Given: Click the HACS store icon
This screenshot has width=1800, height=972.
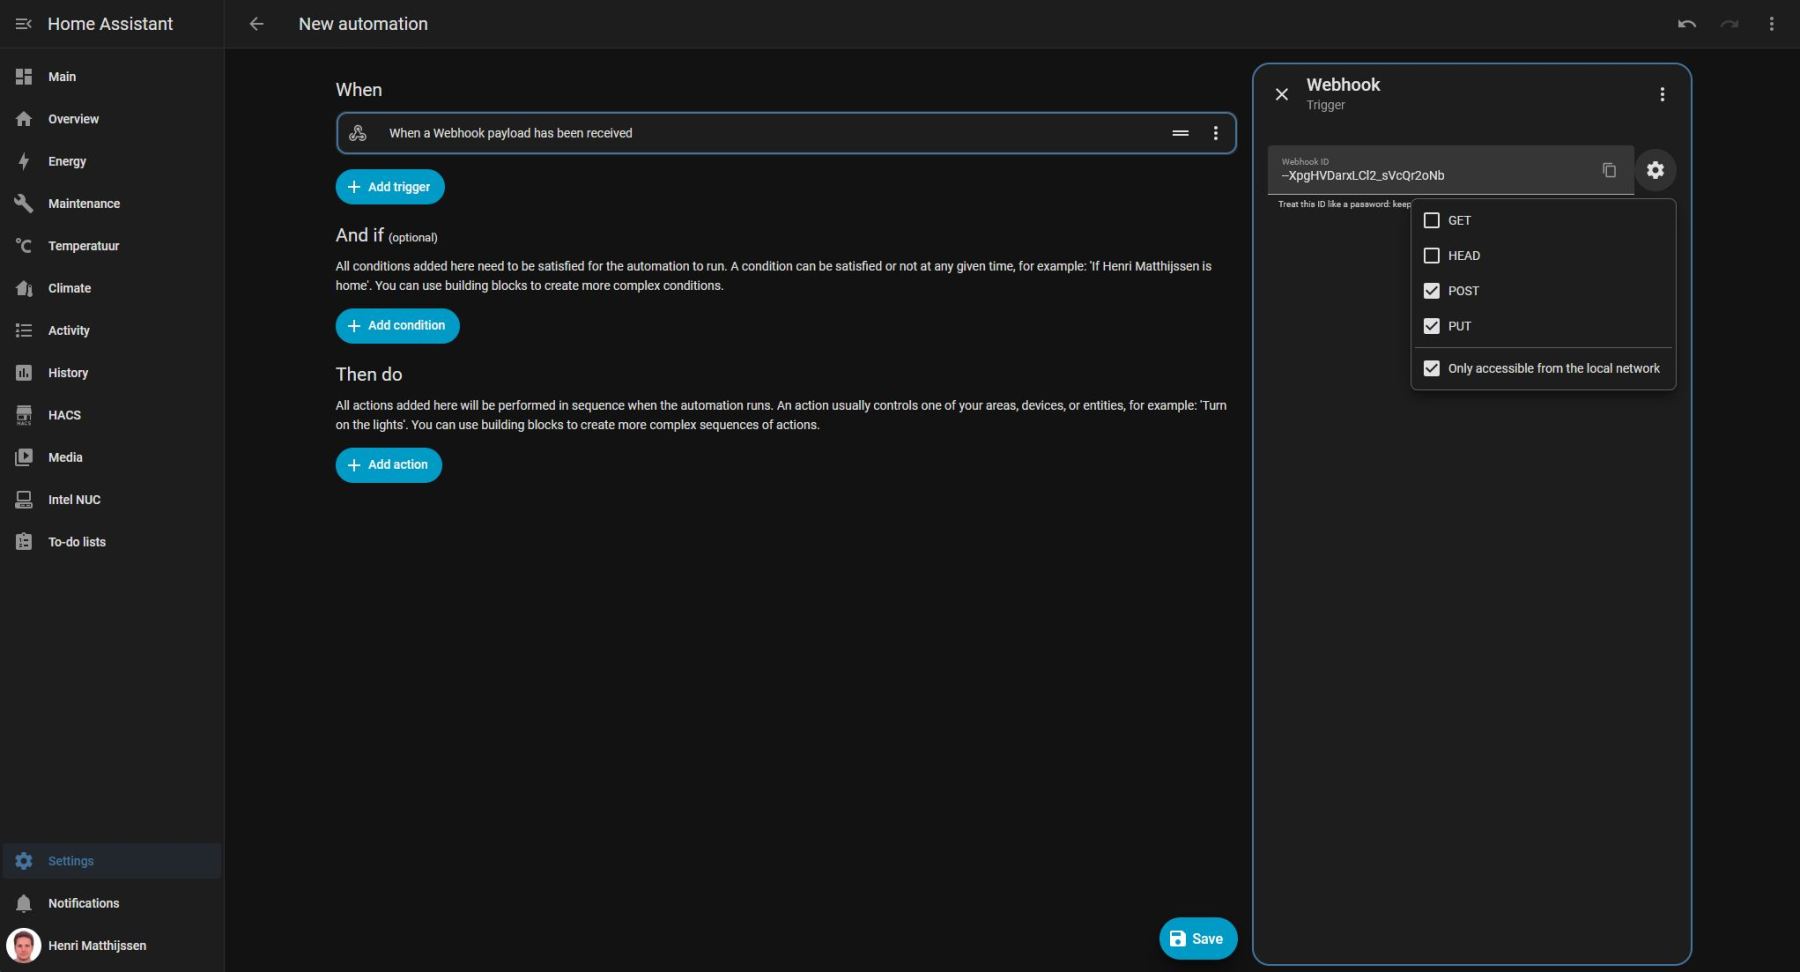Looking at the screenshot, I should coord(24,415).
